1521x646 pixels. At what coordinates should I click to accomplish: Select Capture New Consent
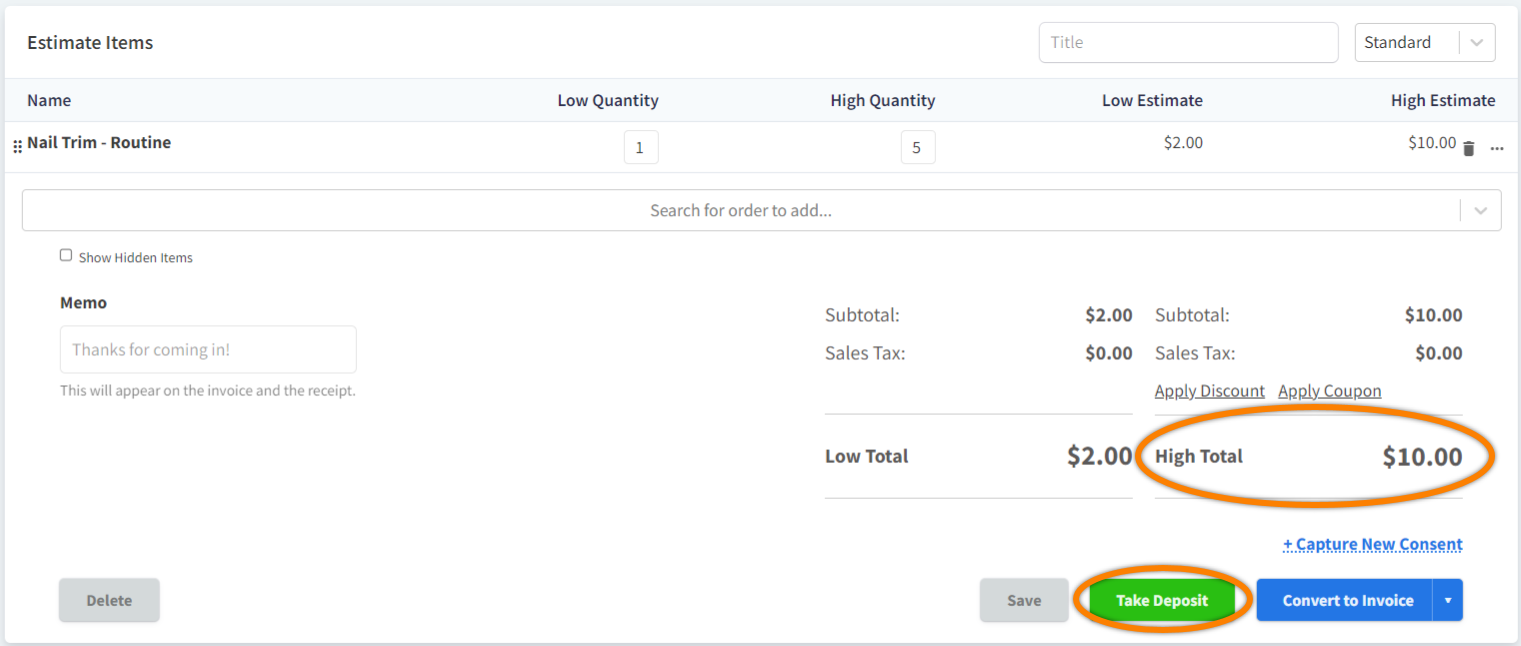pyautogui.click(x=1372, y=543)
